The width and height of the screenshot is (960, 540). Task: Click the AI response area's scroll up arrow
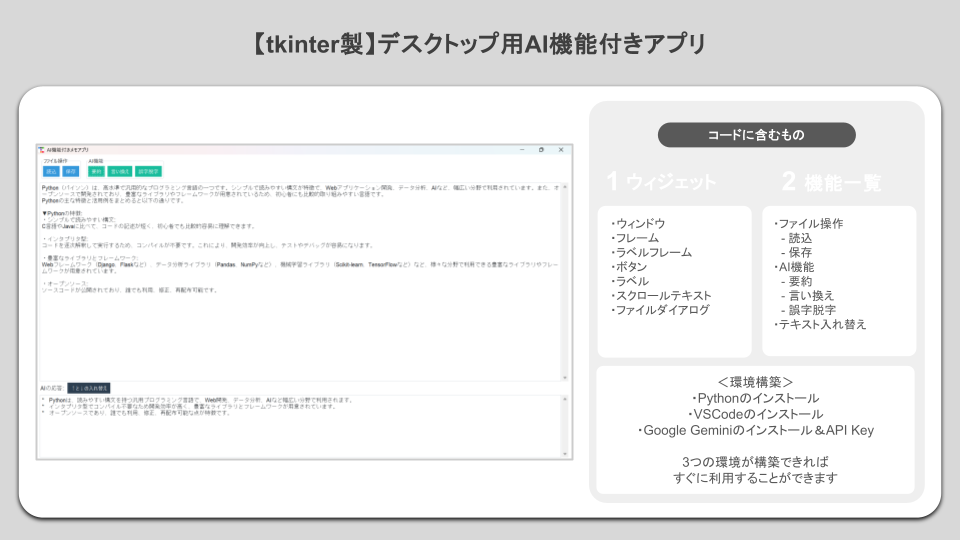(564, 399)
